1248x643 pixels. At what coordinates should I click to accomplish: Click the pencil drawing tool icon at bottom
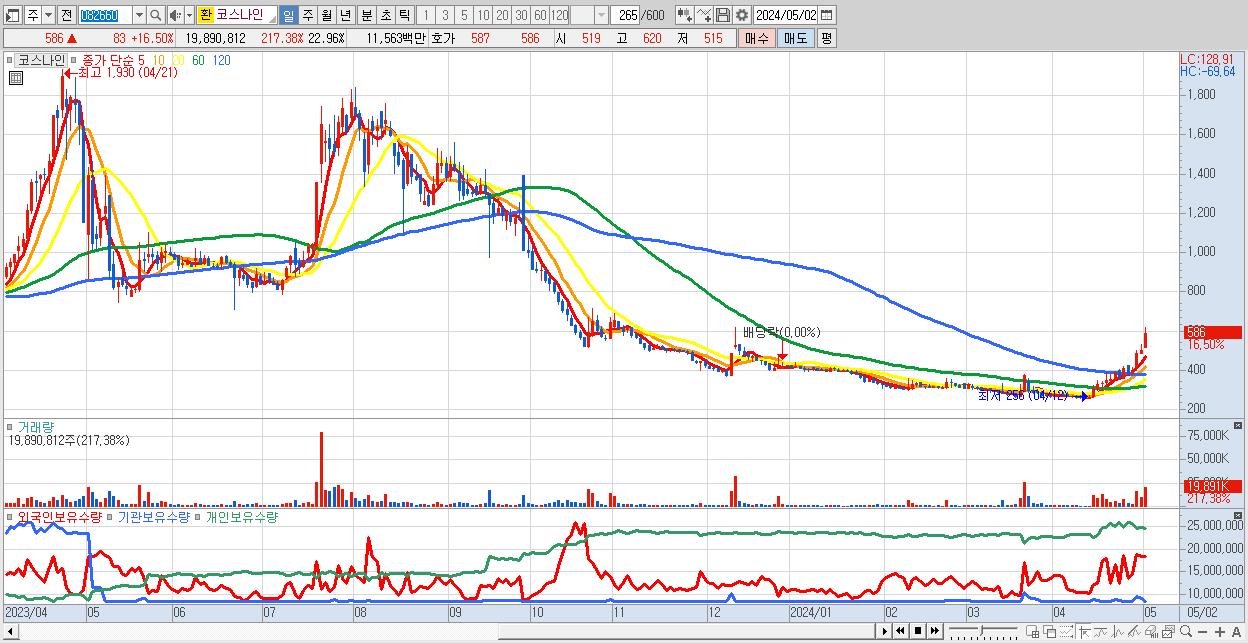(x=1135, y=632)
